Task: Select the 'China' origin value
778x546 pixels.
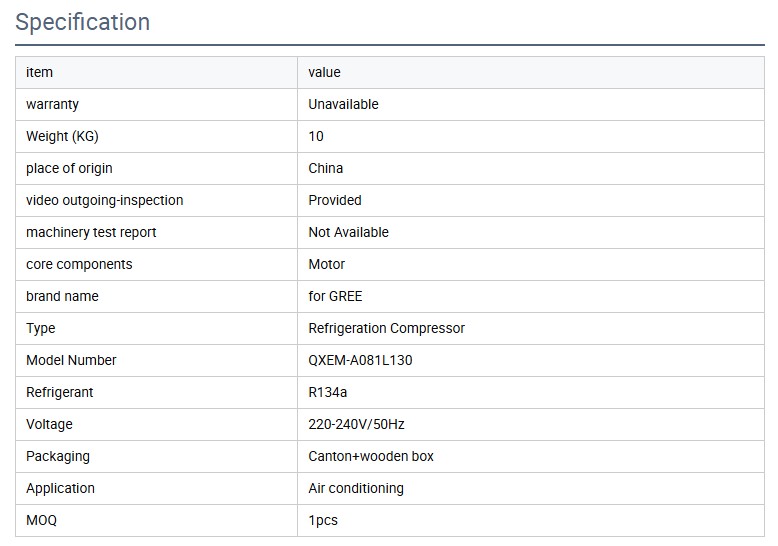Action: [326, 168]
